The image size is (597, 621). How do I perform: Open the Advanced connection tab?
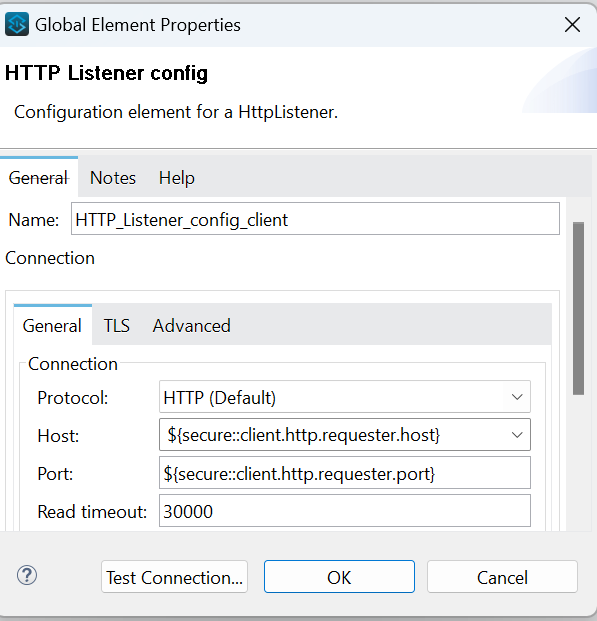pos(192,326)
